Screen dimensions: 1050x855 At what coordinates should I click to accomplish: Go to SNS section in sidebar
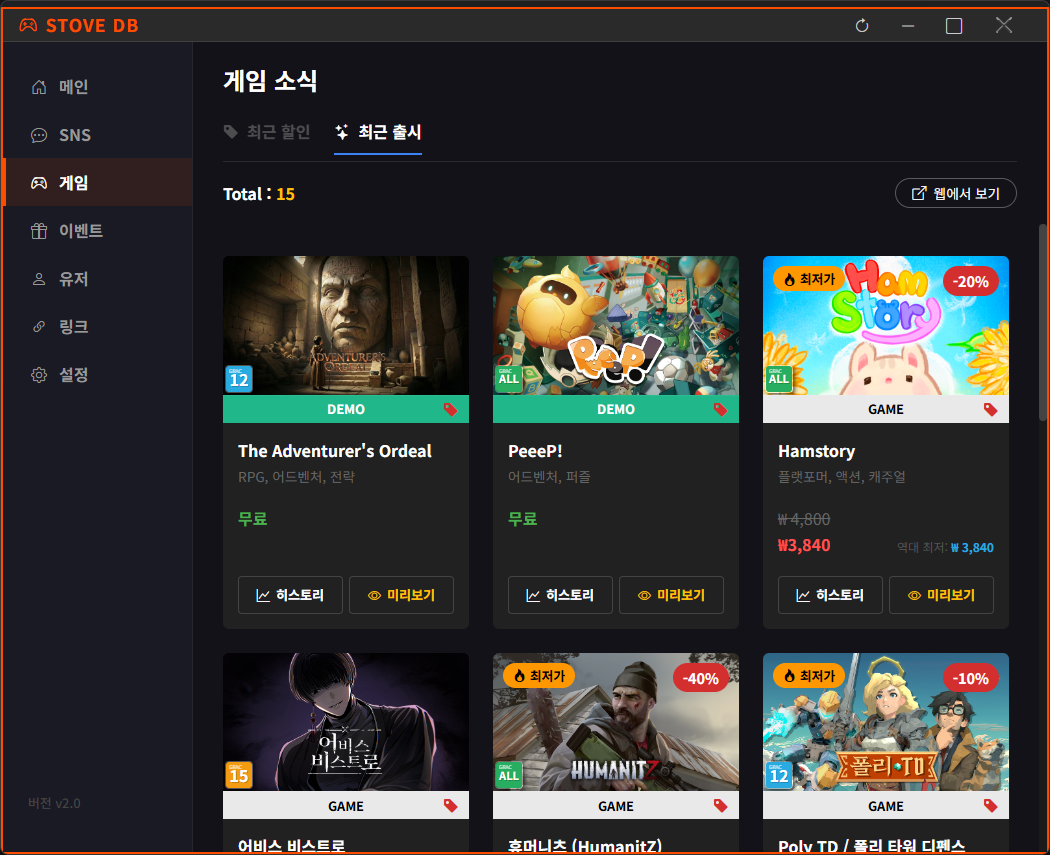pos(74,135)
